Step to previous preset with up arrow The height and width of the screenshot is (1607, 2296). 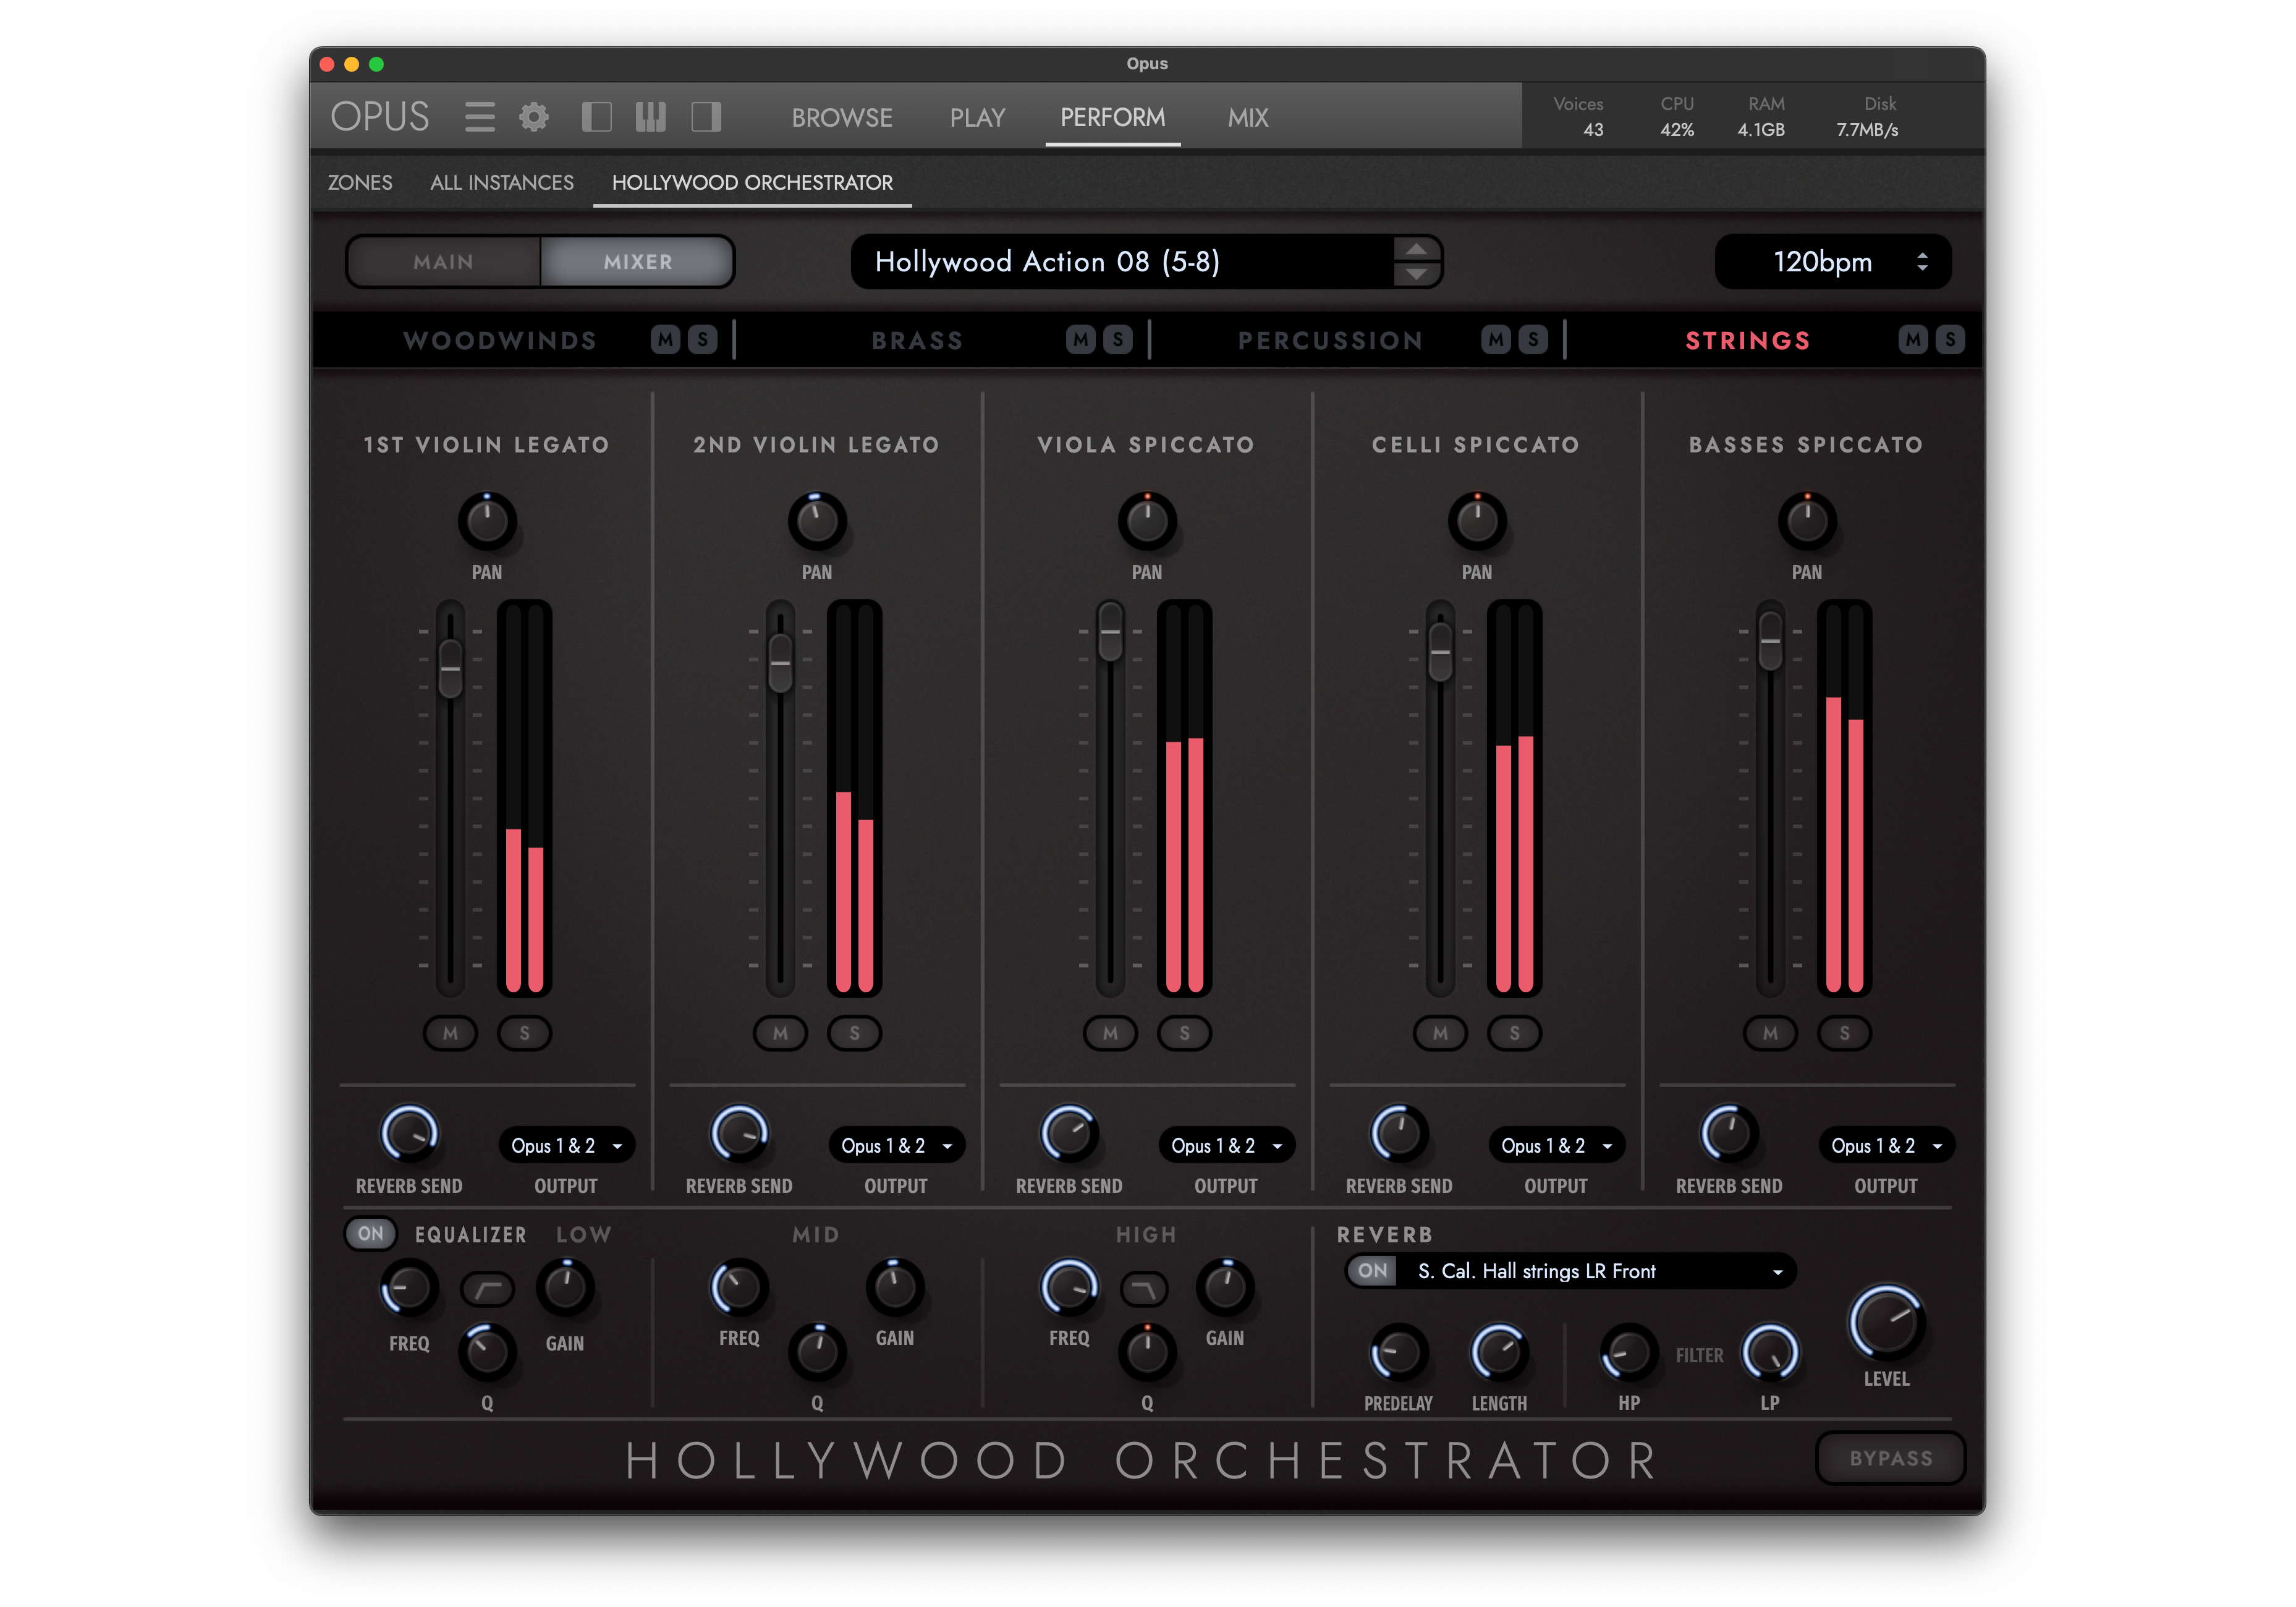[x=1417, y=249]
